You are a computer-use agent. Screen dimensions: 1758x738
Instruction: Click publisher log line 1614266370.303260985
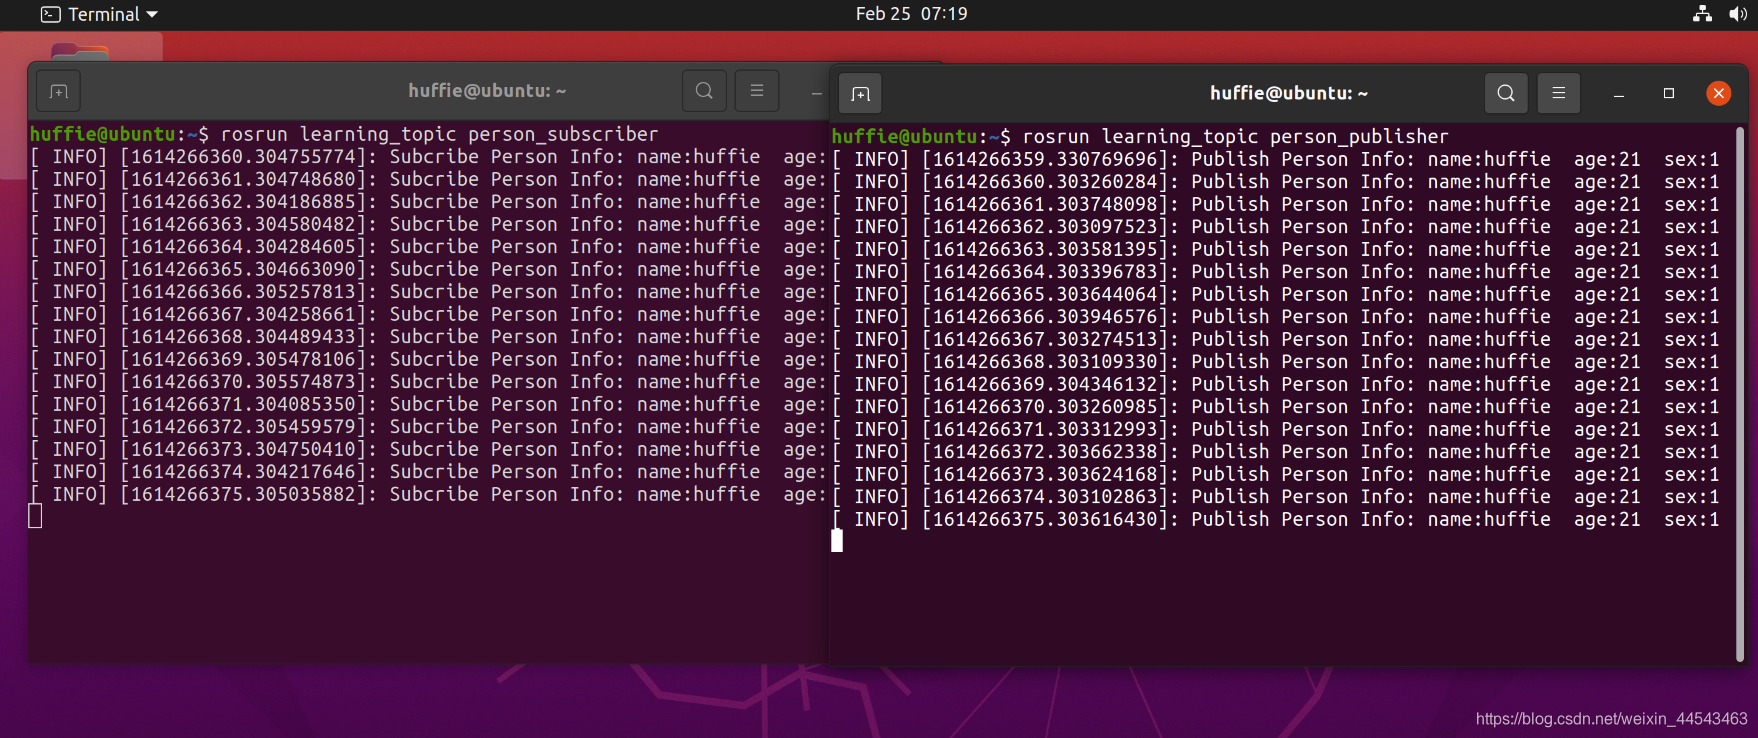tap(1276, 407)
